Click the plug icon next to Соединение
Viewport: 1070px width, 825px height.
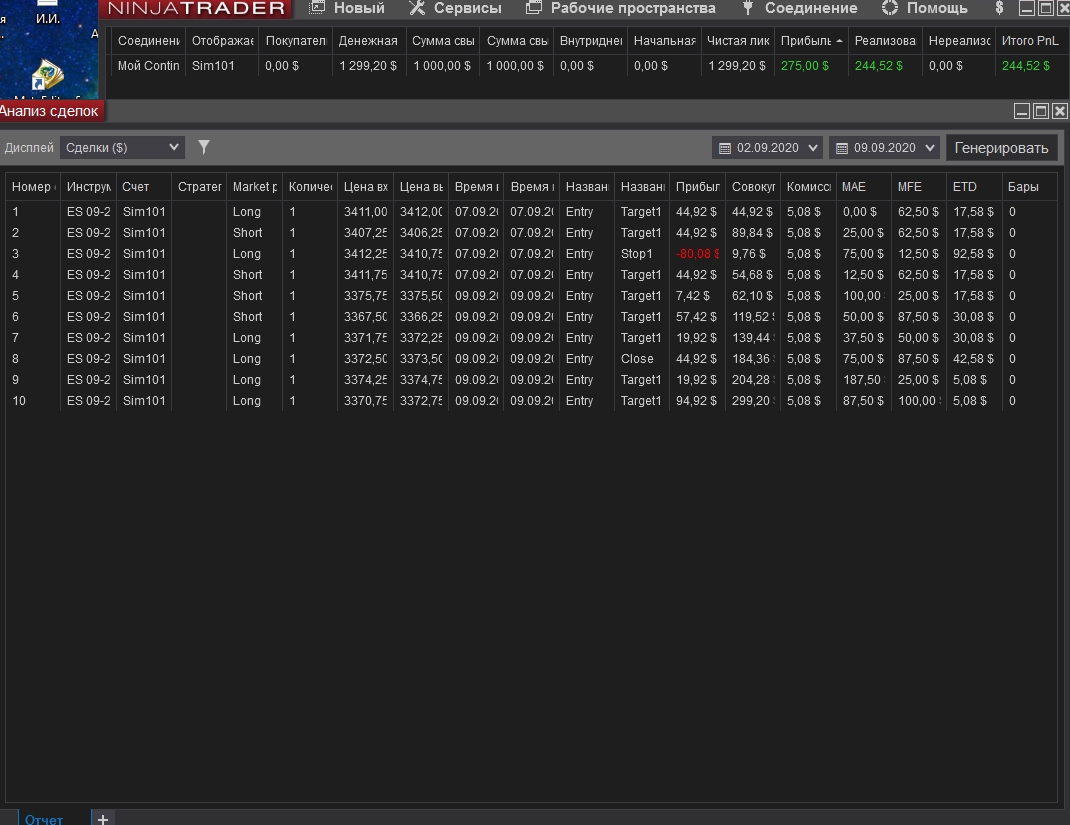[x=748, y=8]
